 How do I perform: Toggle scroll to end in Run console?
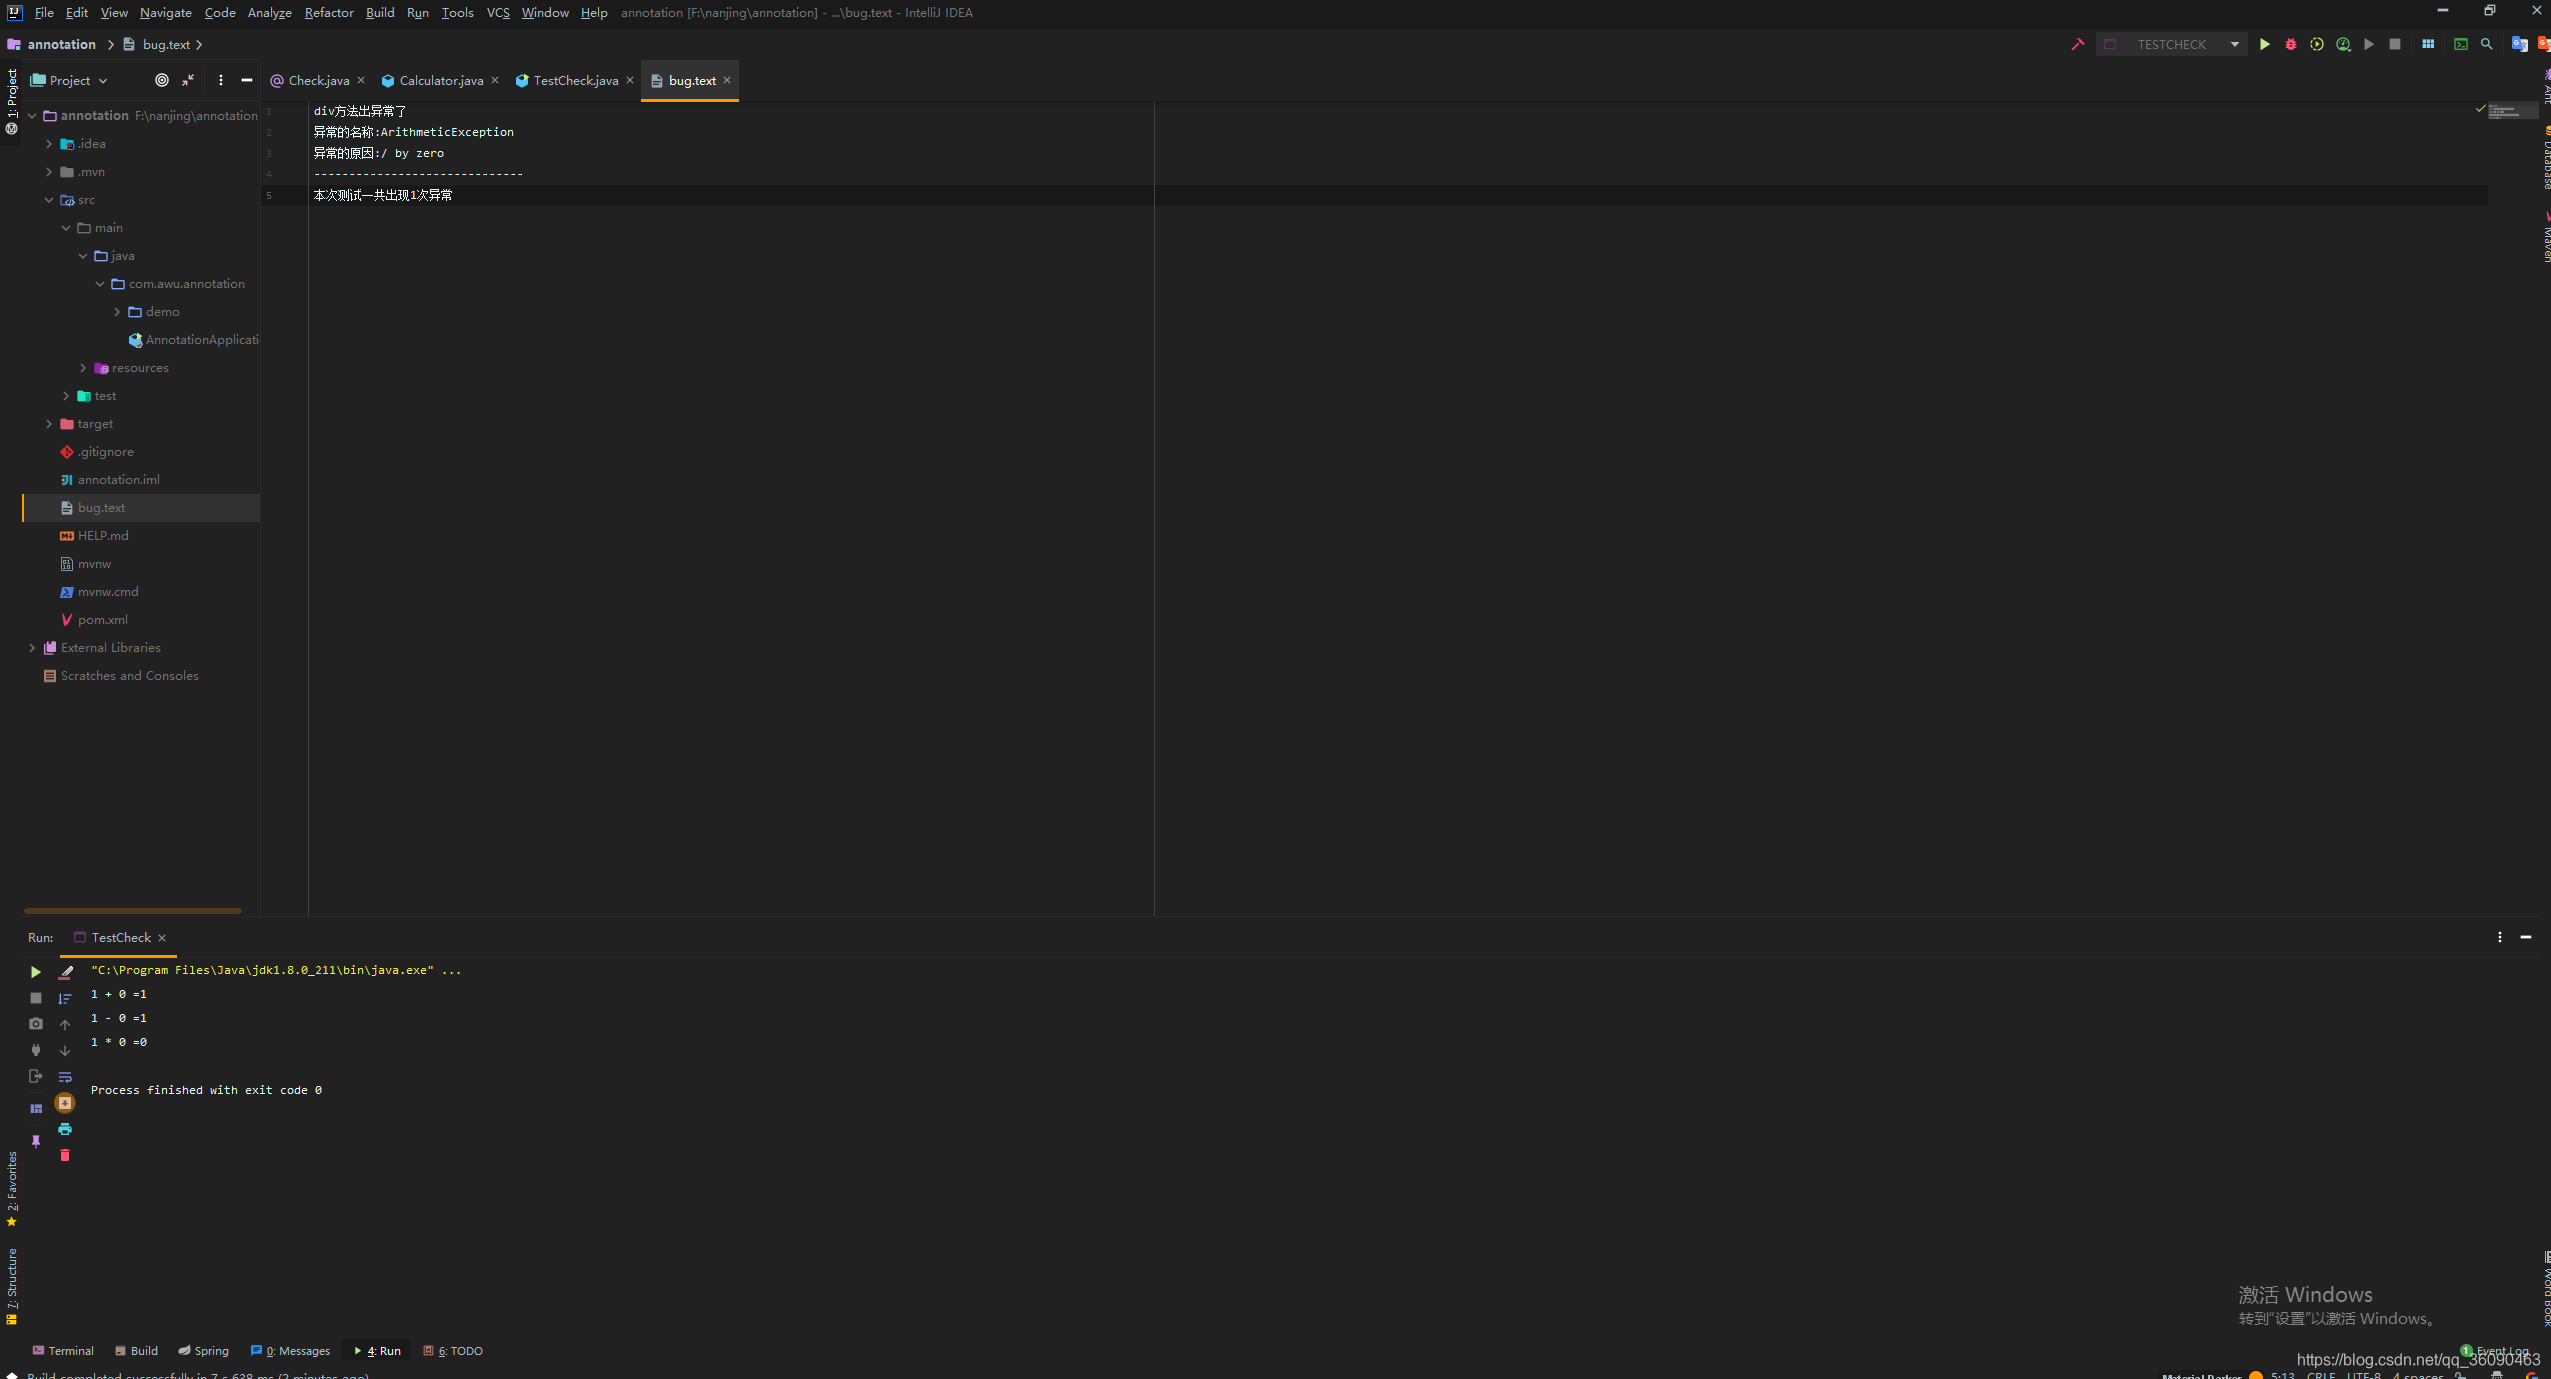[65, 1103]
